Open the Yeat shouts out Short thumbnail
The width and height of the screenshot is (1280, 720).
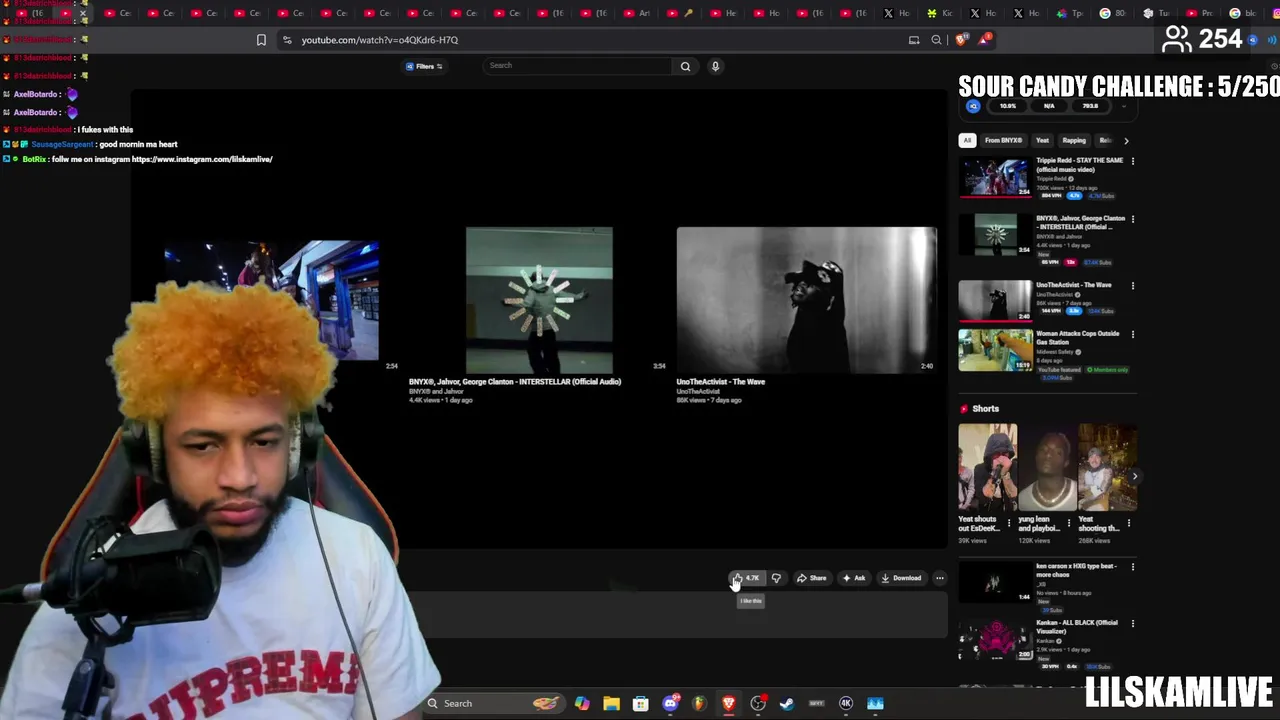(x=987, y=467)
